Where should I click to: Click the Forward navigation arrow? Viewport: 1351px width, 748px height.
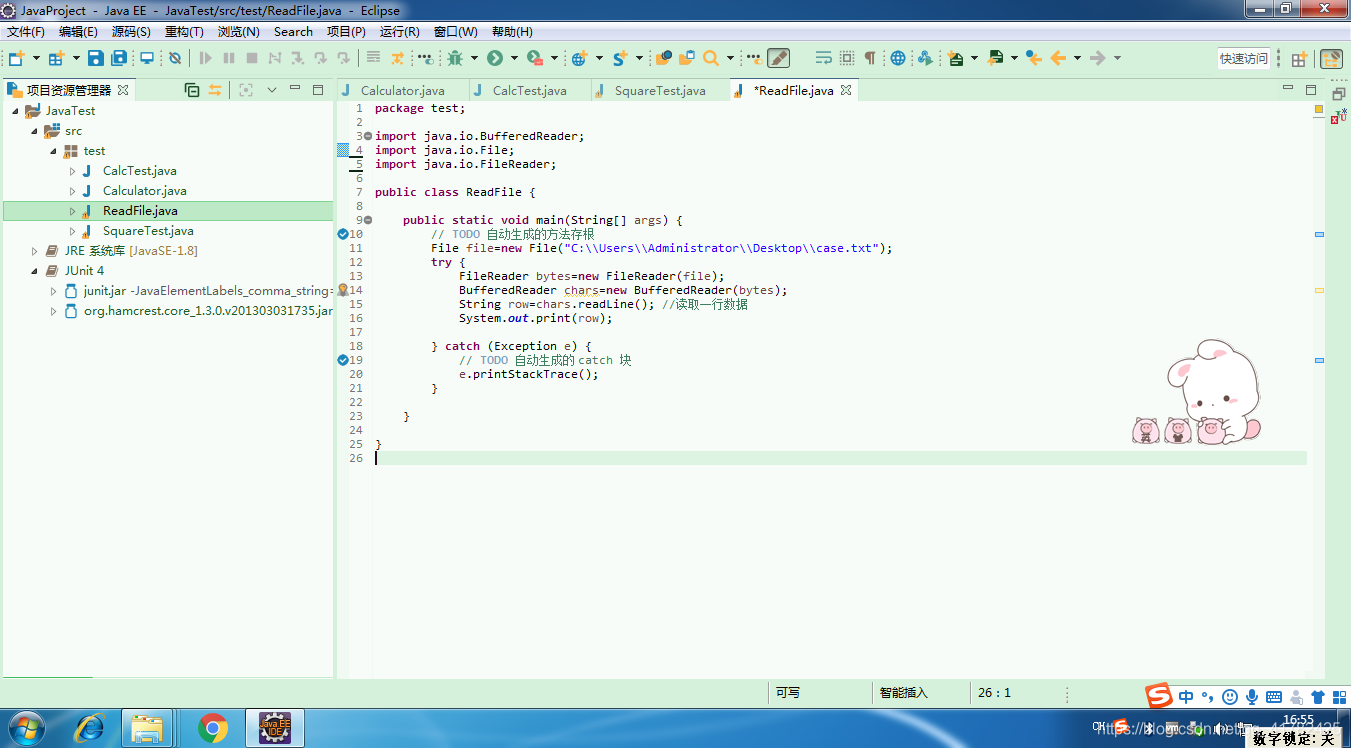[x=1097, y=58]
